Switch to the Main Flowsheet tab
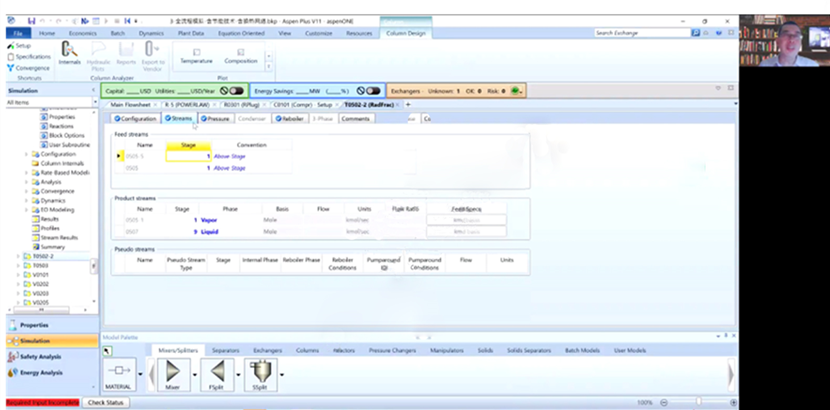Screen dimensions: 830x410 (x=130, y=105)
